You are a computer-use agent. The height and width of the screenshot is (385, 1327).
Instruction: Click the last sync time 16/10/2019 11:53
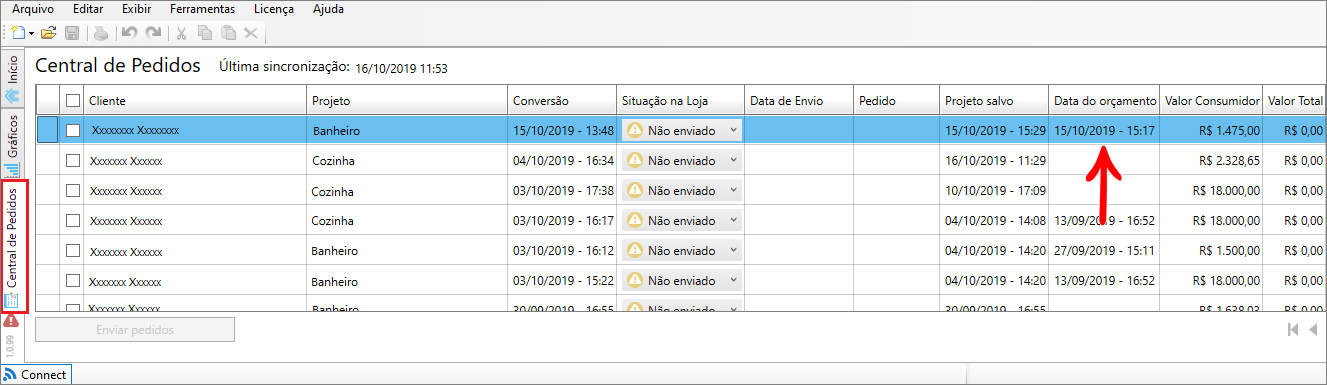tap(401, 69)
